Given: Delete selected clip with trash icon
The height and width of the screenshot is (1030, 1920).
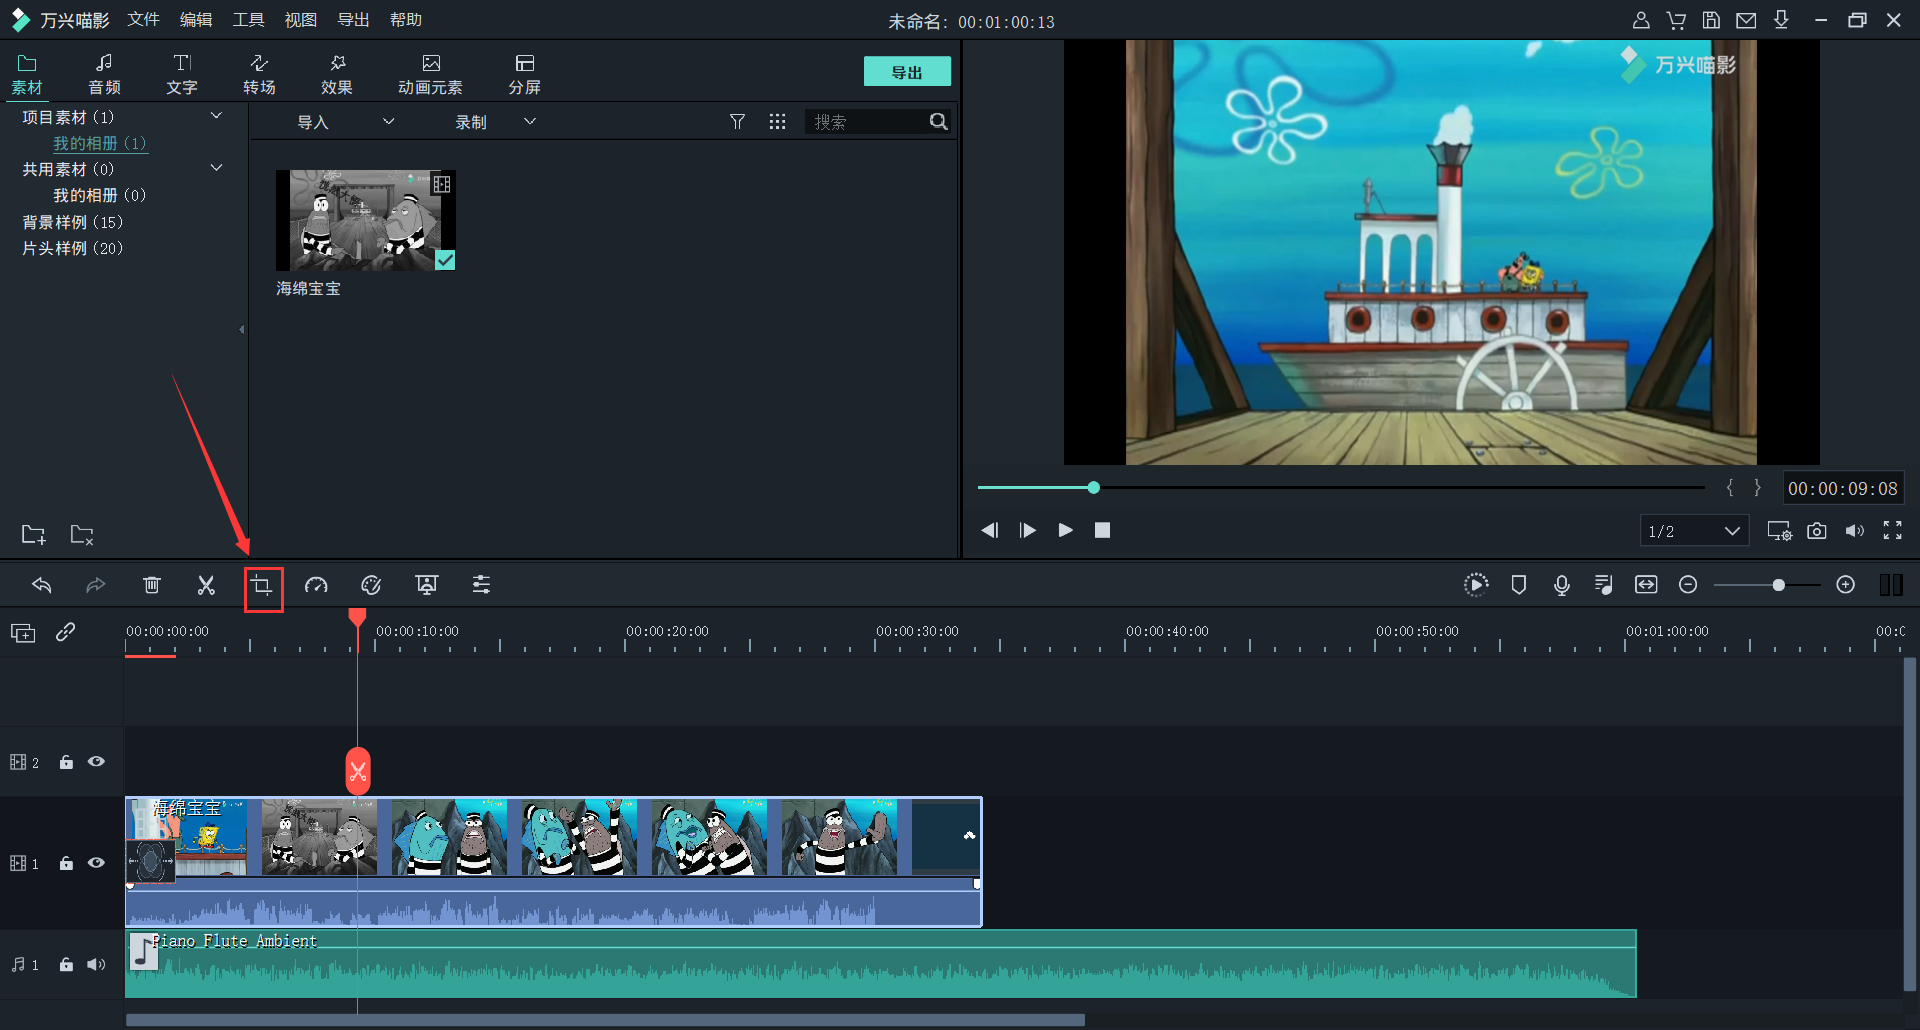Looking at the screenshot, I should (151, 586).
